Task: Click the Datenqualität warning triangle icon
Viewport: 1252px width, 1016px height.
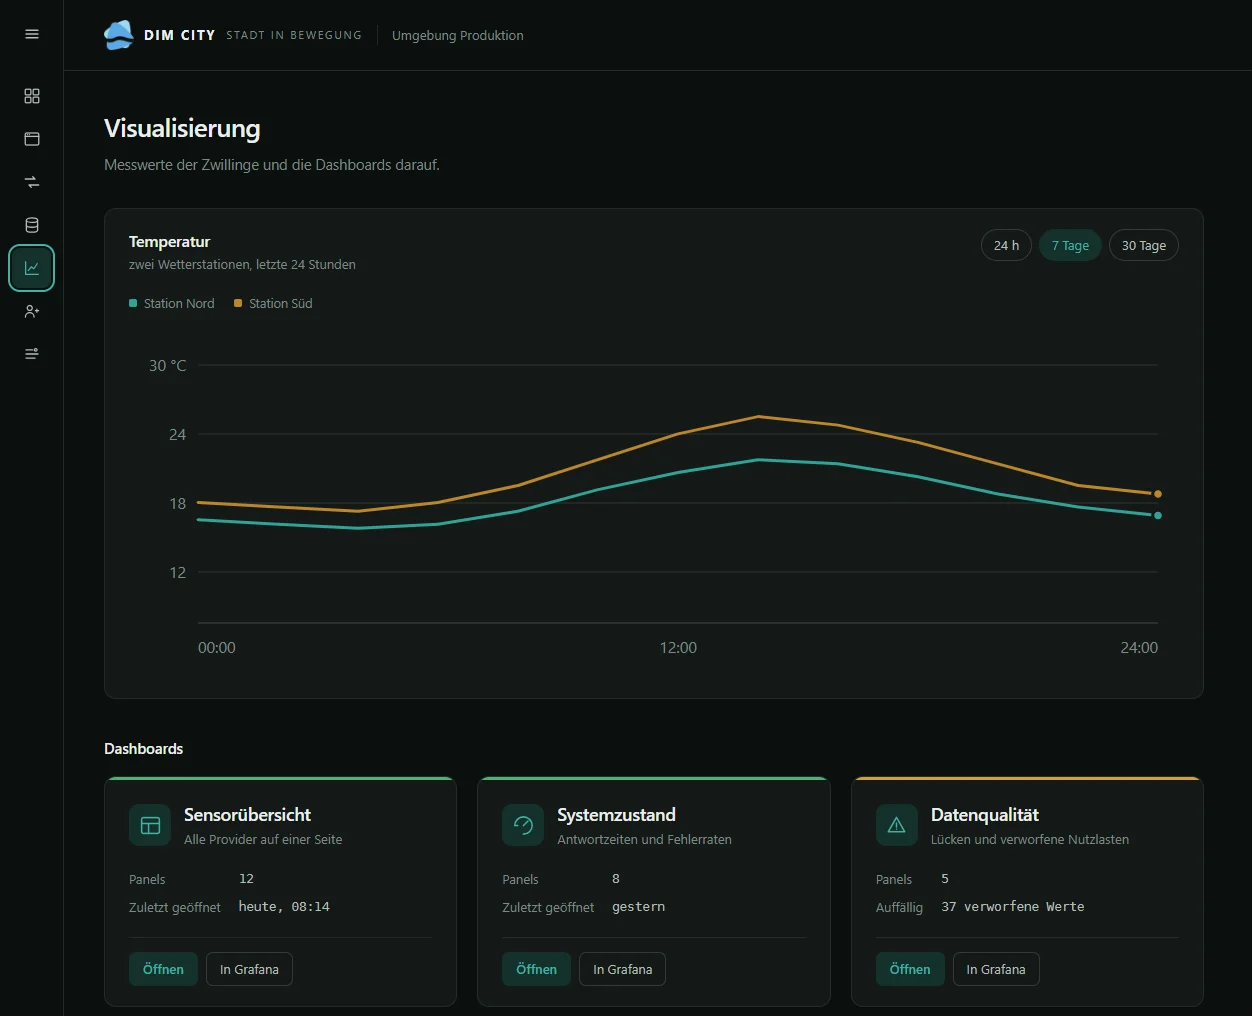Action: (897, 825)
